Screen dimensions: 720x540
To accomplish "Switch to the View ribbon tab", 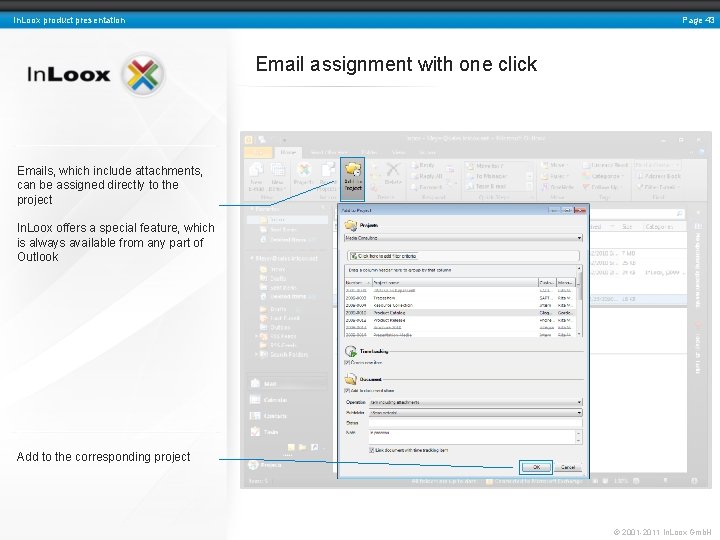I will 398,152.
